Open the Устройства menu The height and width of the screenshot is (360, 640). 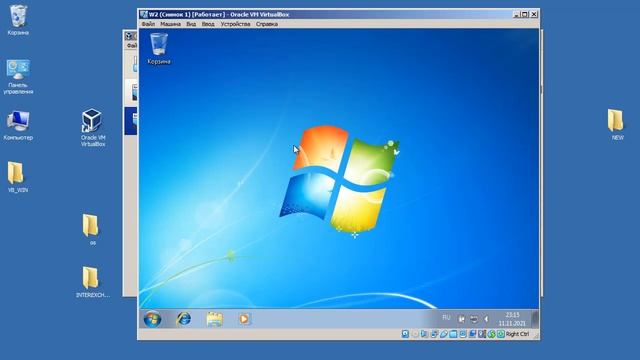tap(235, 24)
